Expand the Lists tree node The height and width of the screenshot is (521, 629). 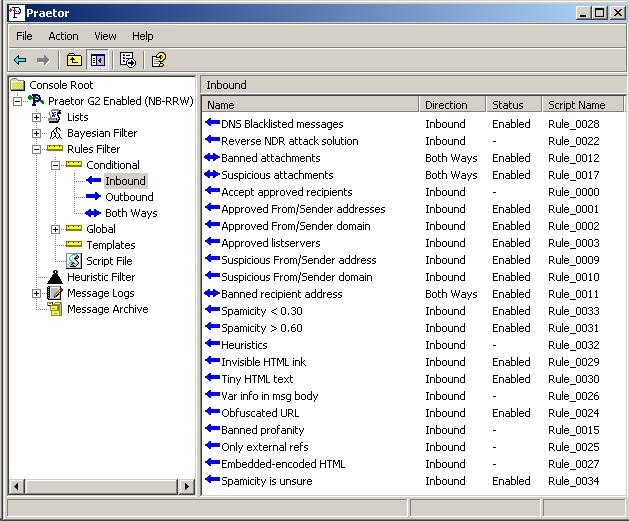coord(36,117)
